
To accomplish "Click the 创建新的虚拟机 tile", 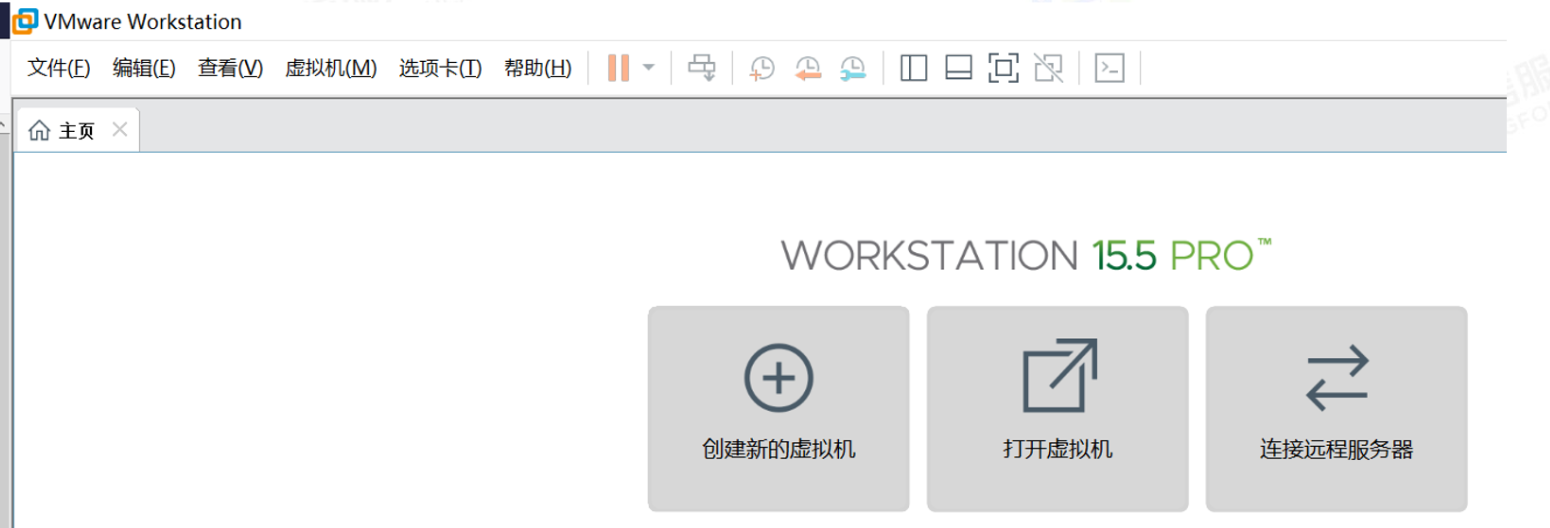I will [779, 408].
